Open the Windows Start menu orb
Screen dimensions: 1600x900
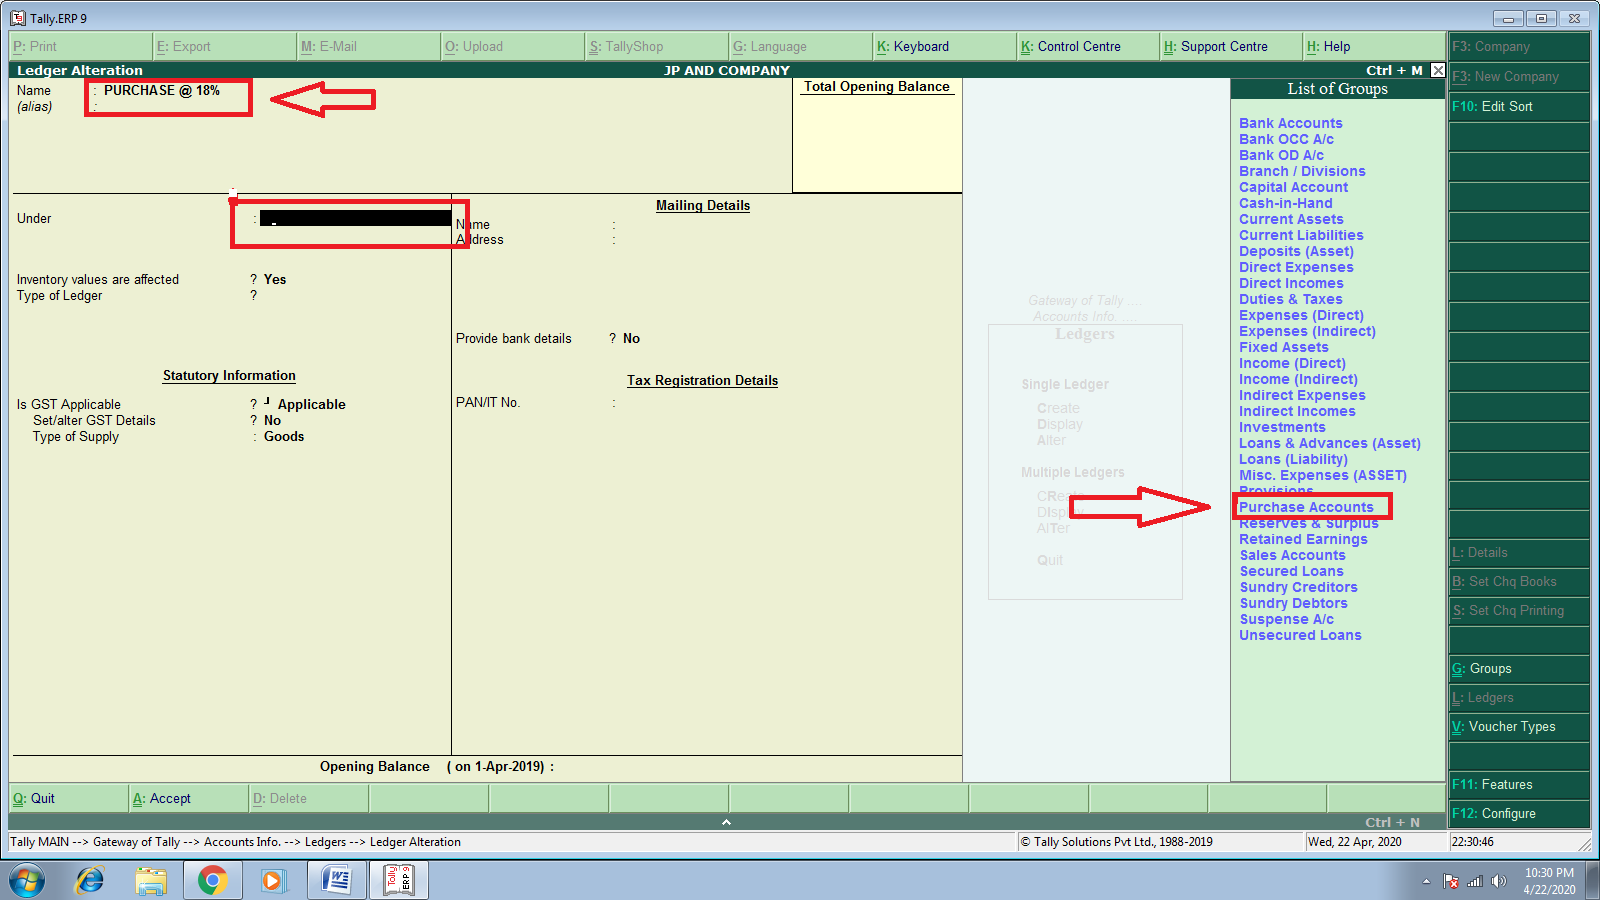pyautogui.click(x=28, y=880)
